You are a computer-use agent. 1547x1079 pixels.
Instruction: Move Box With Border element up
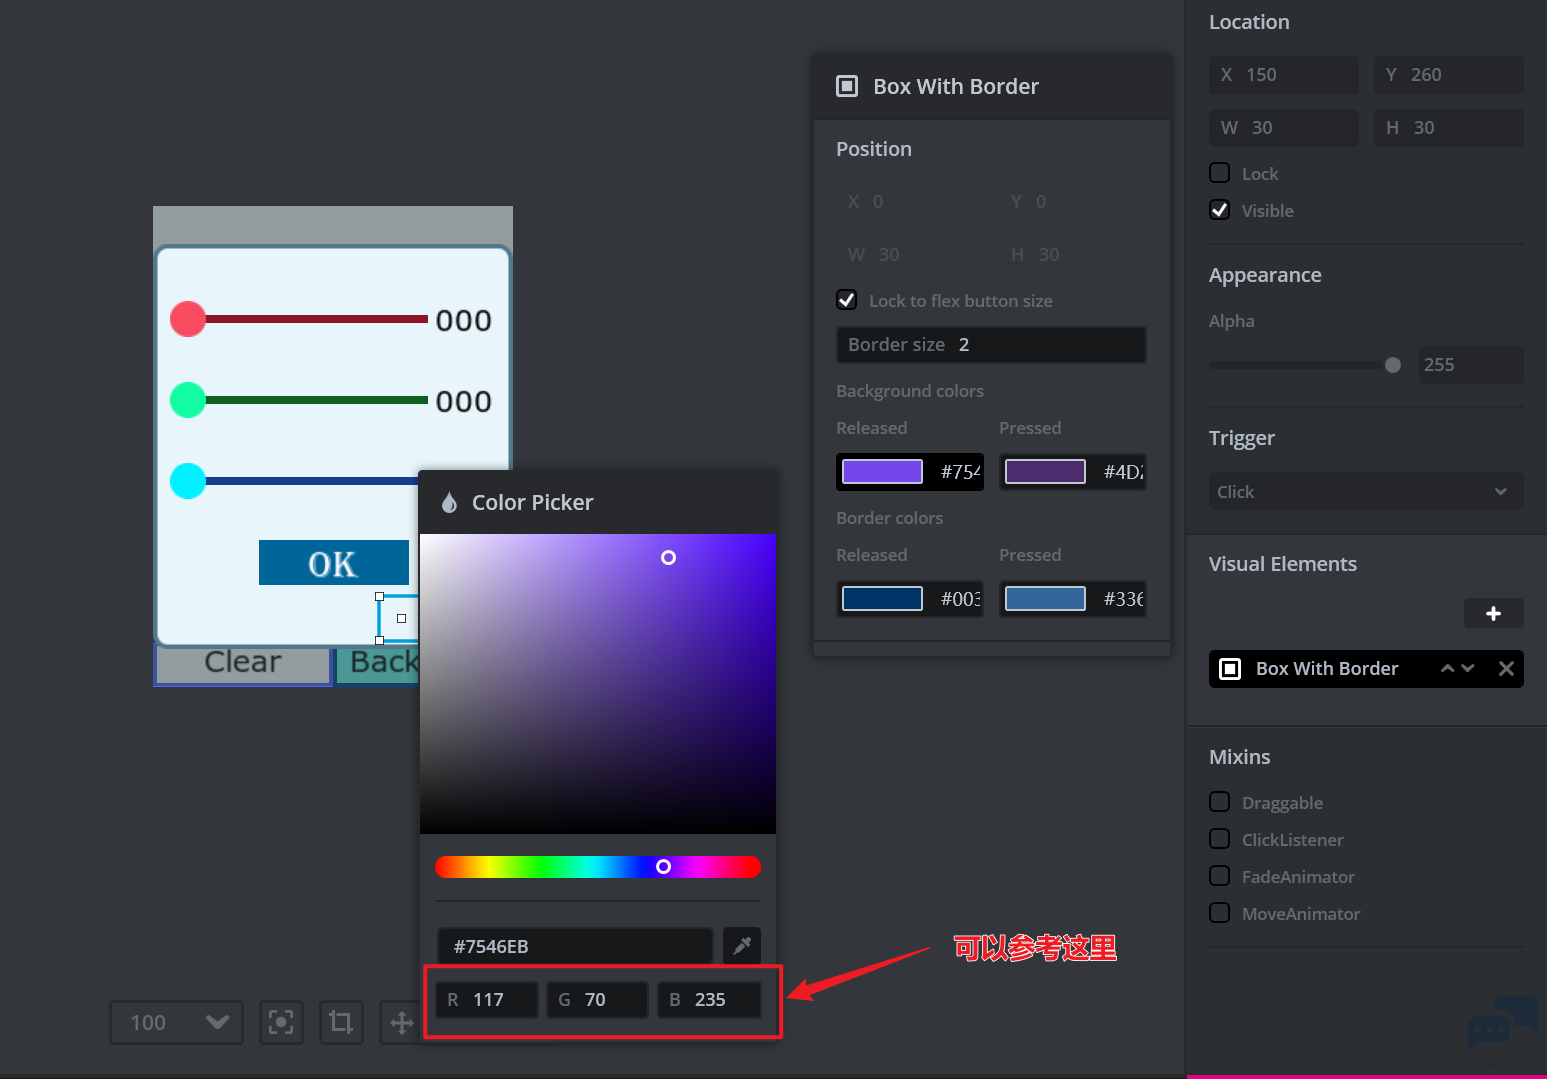coord(1447,669)
